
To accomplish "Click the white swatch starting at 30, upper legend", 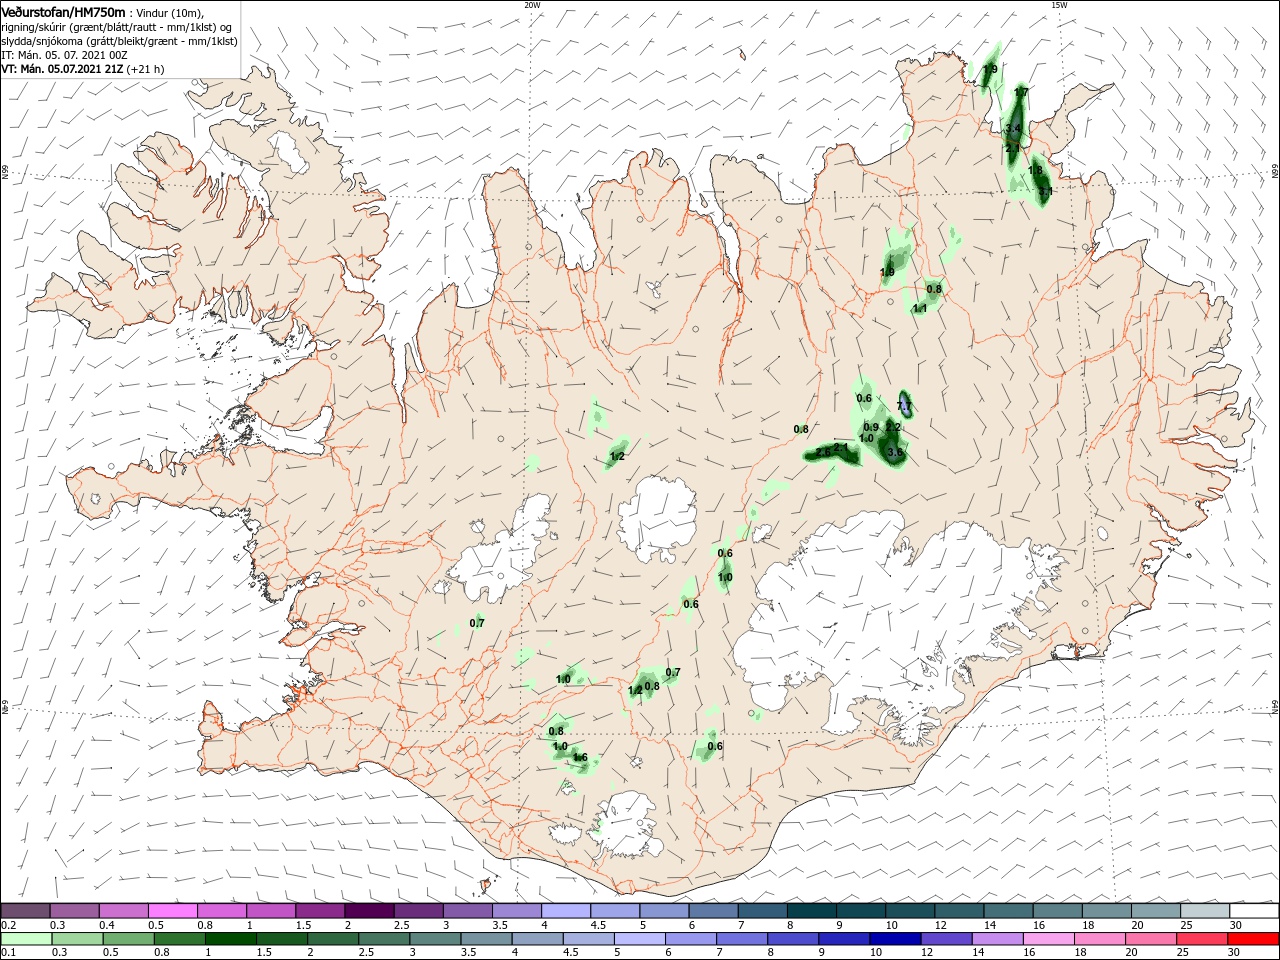I will [1254, 911].
